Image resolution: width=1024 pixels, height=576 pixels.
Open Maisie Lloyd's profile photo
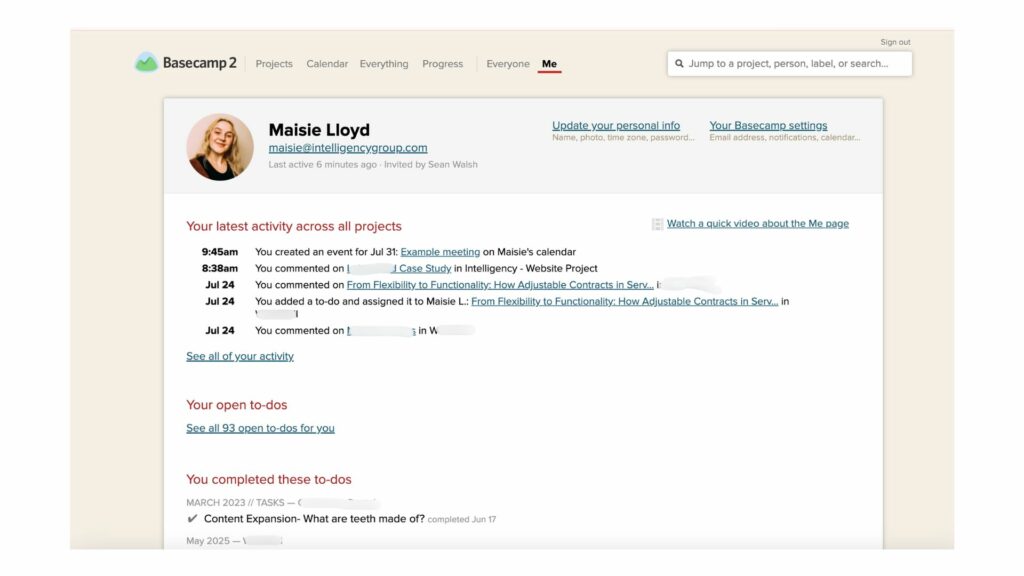(220, 147)
